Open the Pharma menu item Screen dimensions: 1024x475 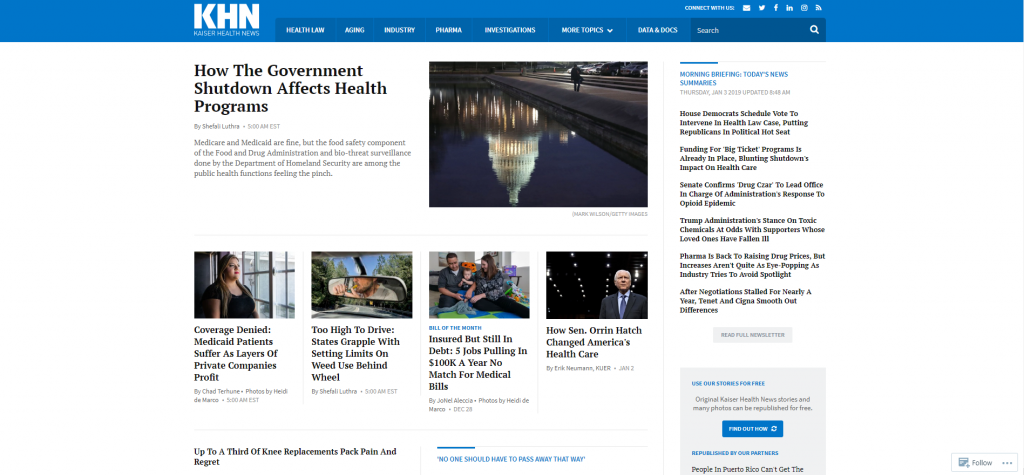(448, 30)
